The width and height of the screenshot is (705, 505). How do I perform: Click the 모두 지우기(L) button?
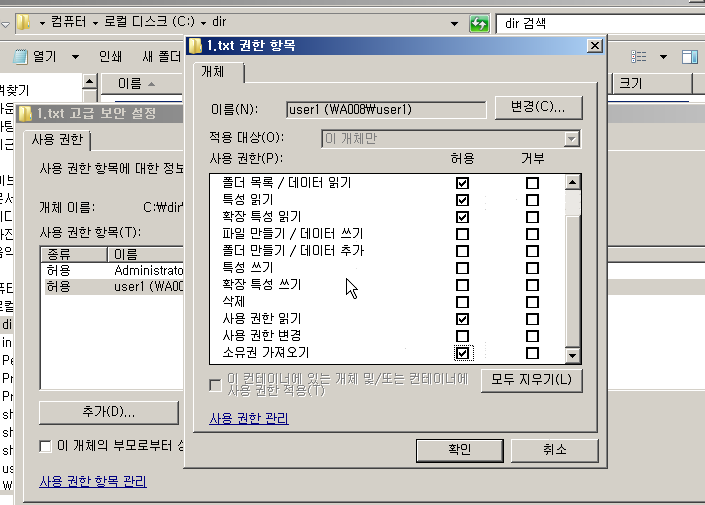[531, 380]
